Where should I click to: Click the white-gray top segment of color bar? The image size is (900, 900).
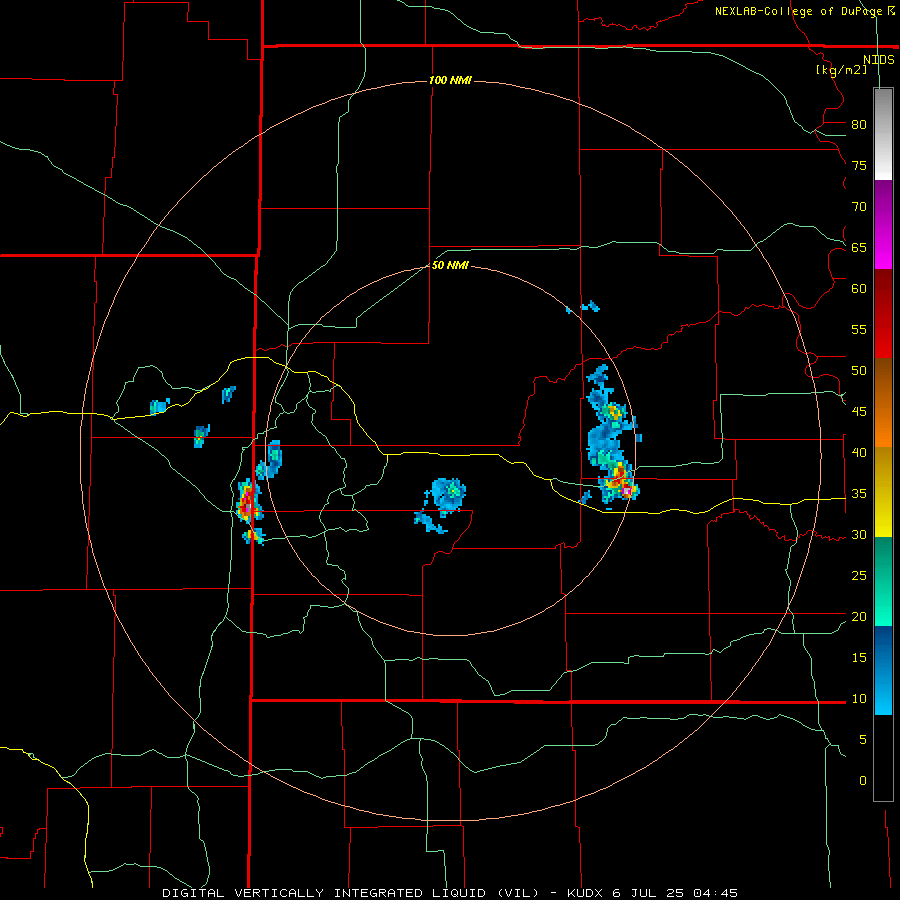(x=883, y=134)
